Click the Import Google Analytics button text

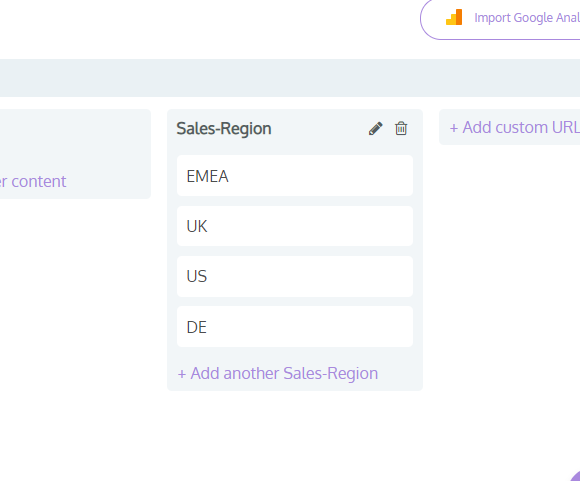pos(527,18)
